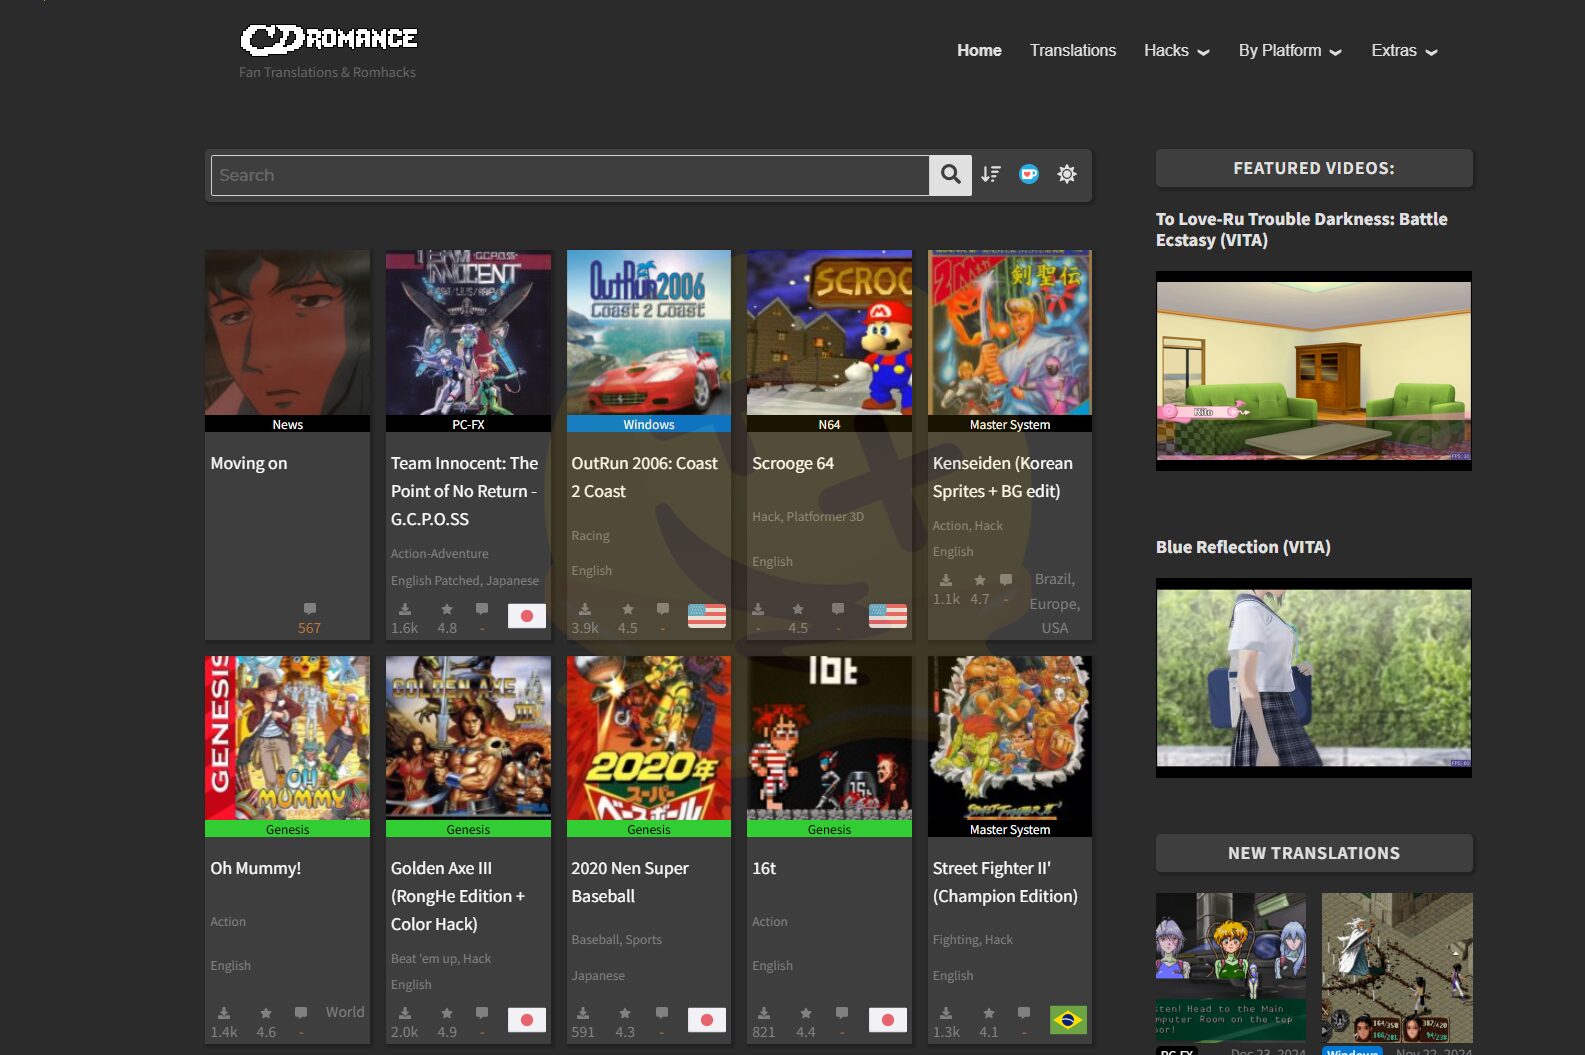Click download icon on OutRun 2006 card
This screenshot has height=1055, width=1585.
585,609
